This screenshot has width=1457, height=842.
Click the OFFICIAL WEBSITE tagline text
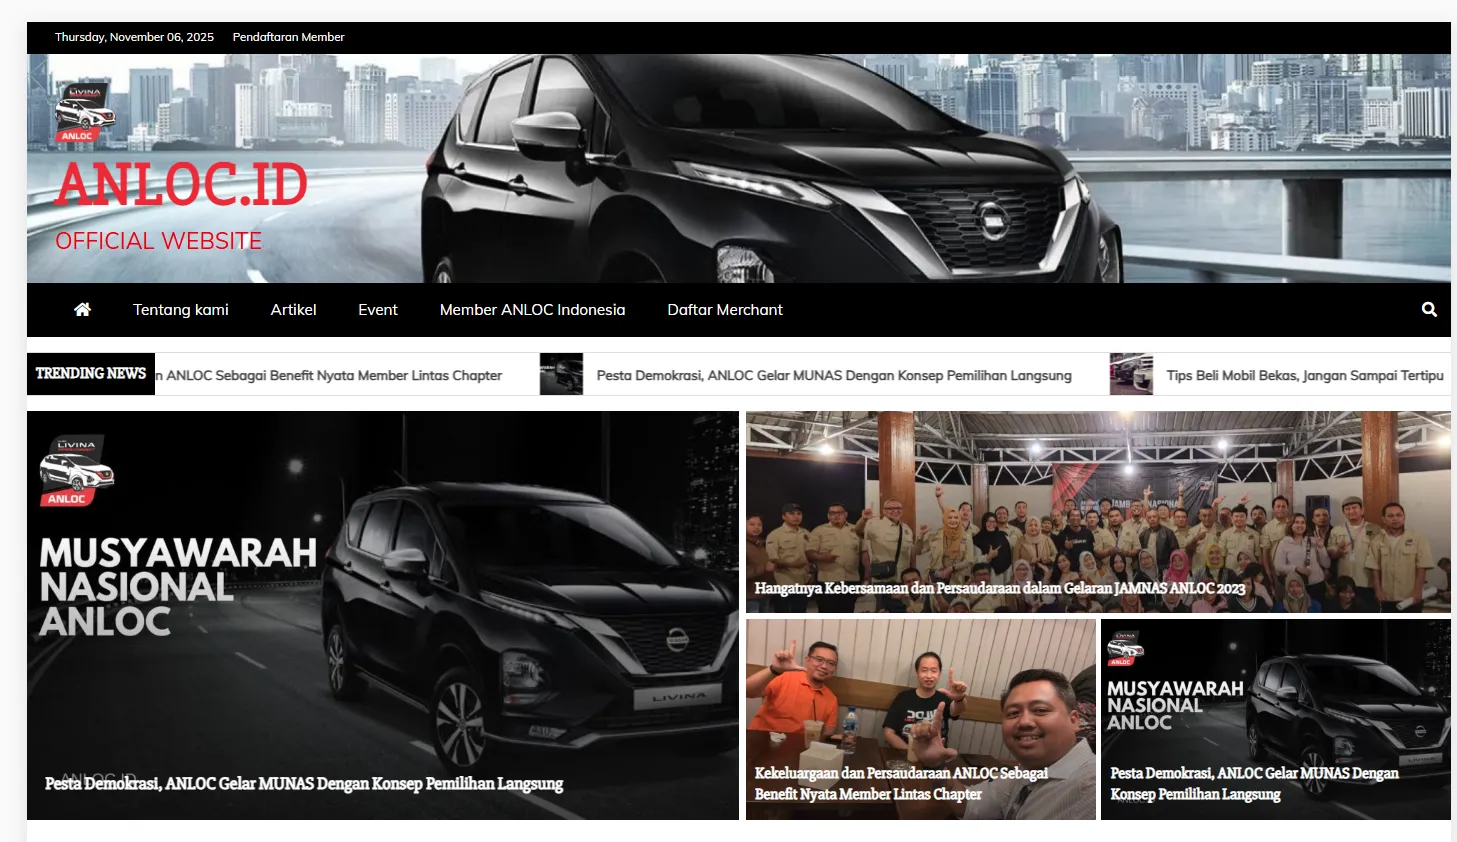click(x=158, y=241)
